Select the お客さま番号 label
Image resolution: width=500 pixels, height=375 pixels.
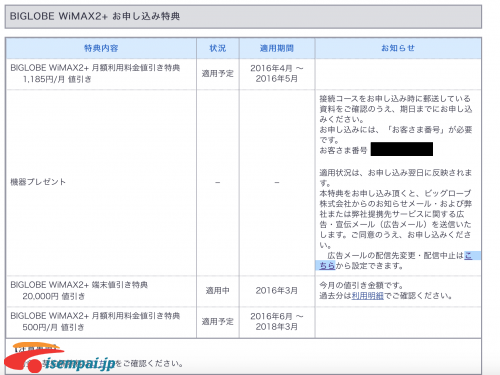[343, 150]
